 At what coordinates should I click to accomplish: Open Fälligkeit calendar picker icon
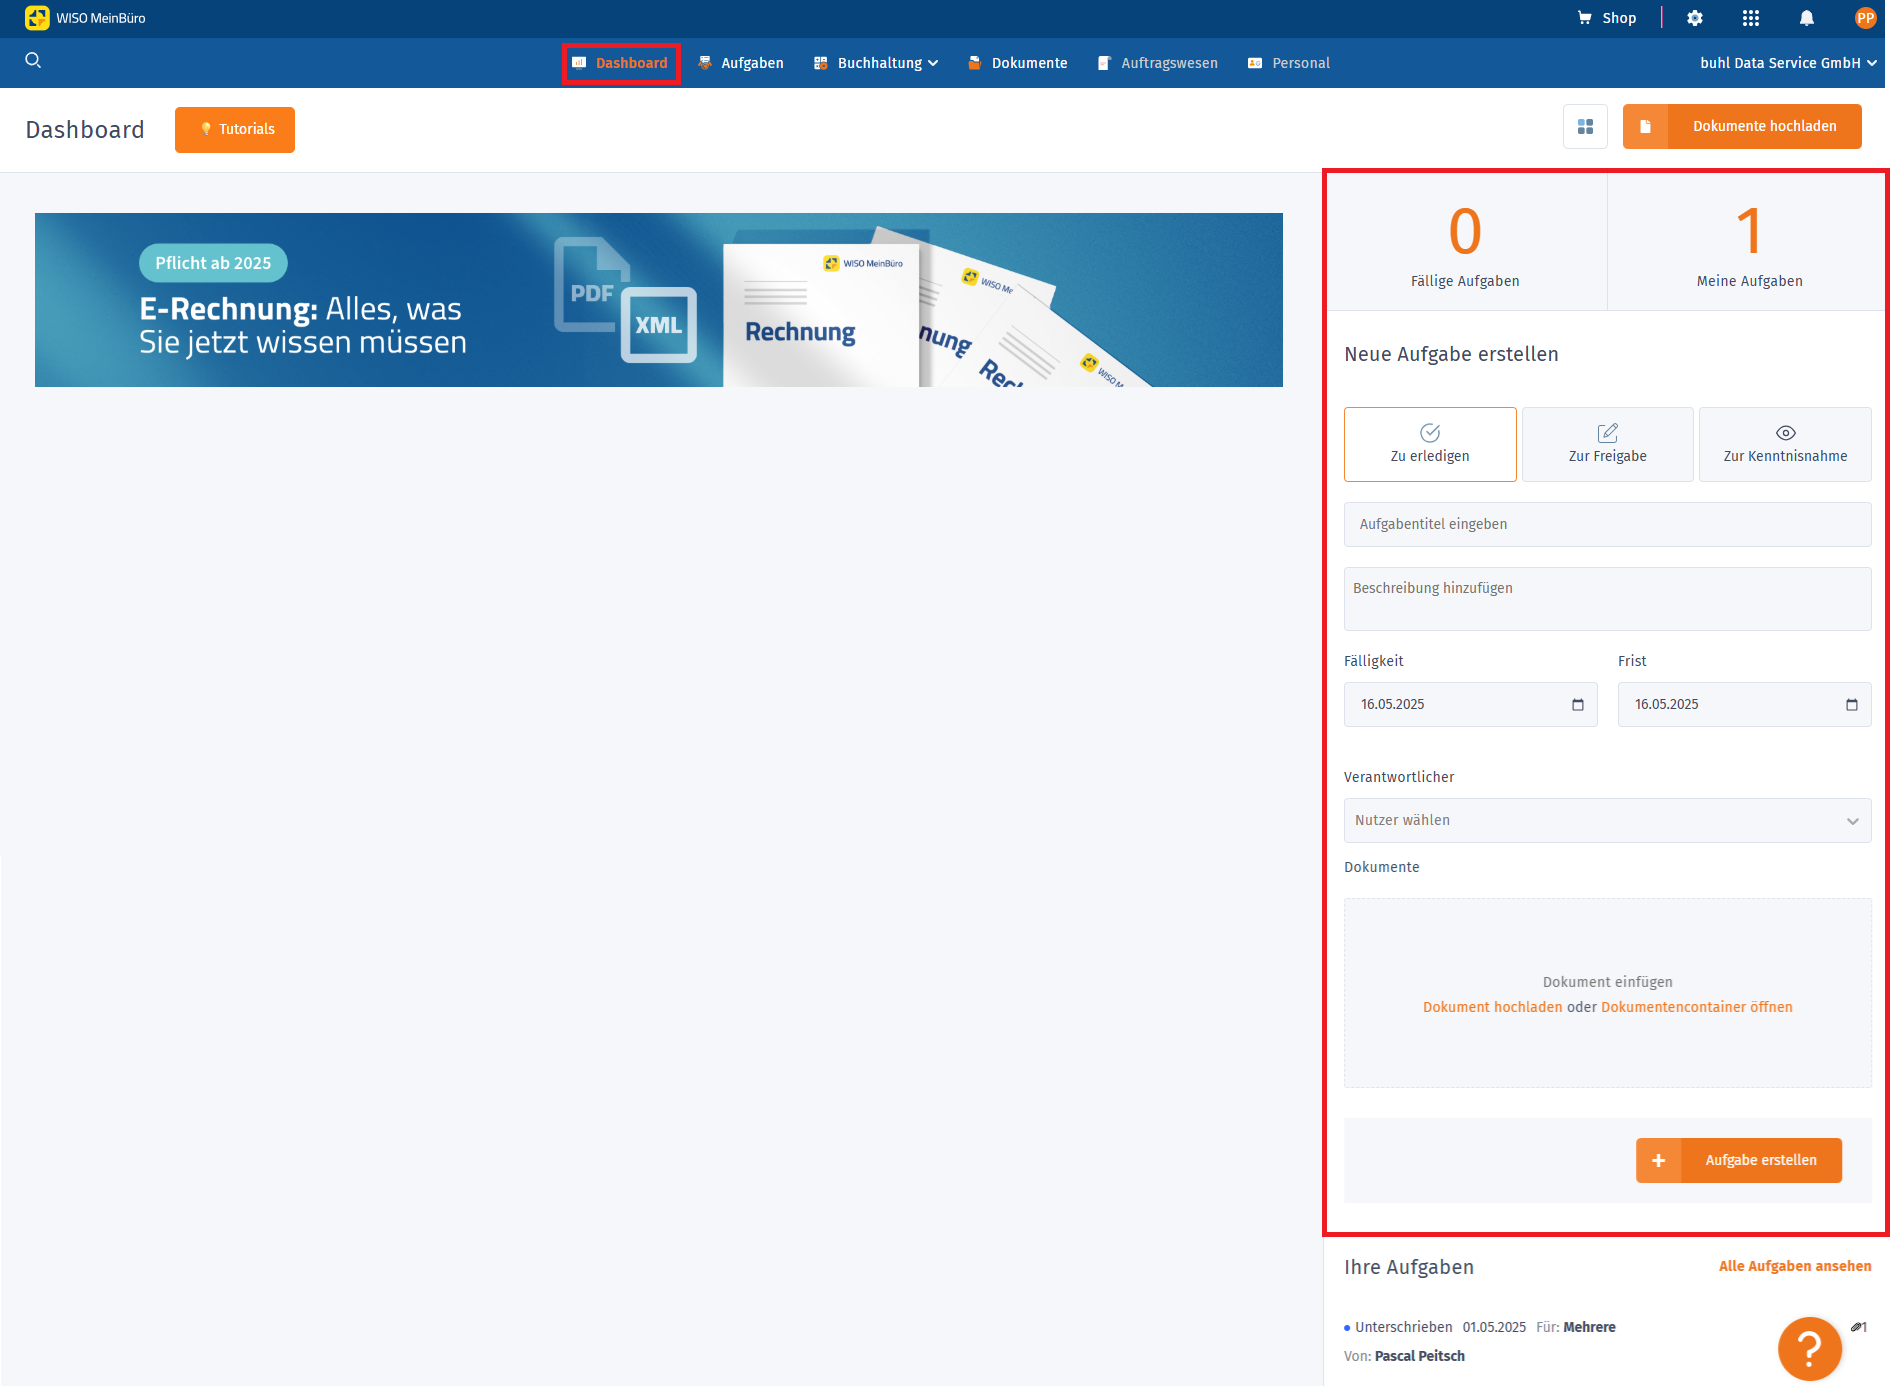point(1578,705)
